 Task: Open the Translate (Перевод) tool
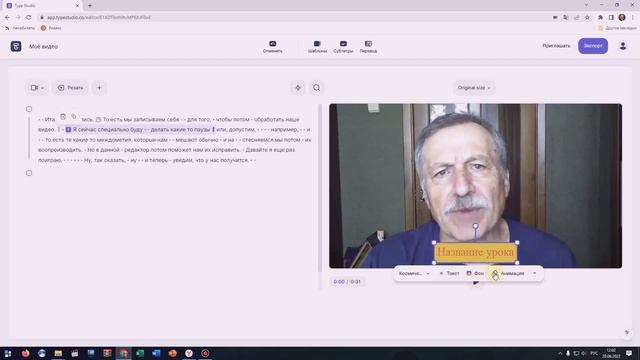point(368,47)
